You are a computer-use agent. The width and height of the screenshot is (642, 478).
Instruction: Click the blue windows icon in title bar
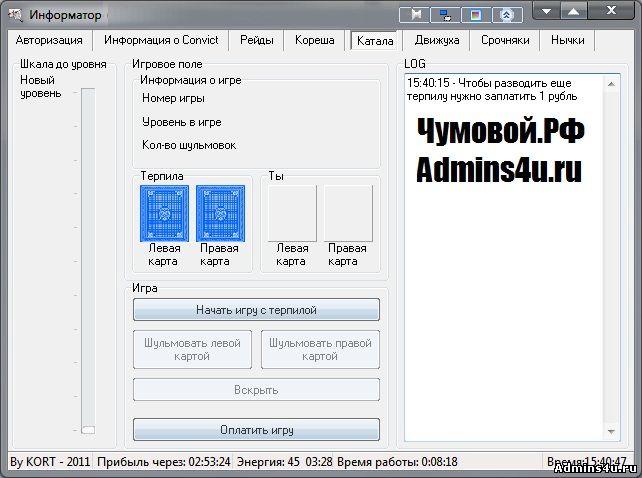[x=445, y=15]
